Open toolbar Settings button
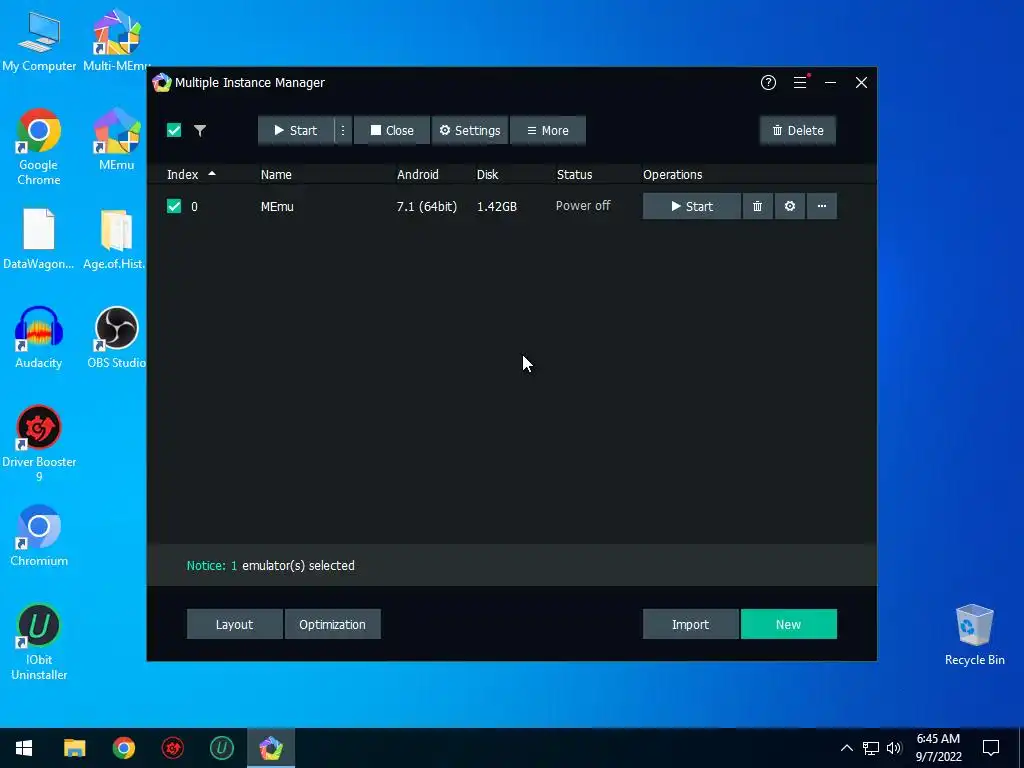Screen dimensions: 1024x768 [x=470, y=130]
